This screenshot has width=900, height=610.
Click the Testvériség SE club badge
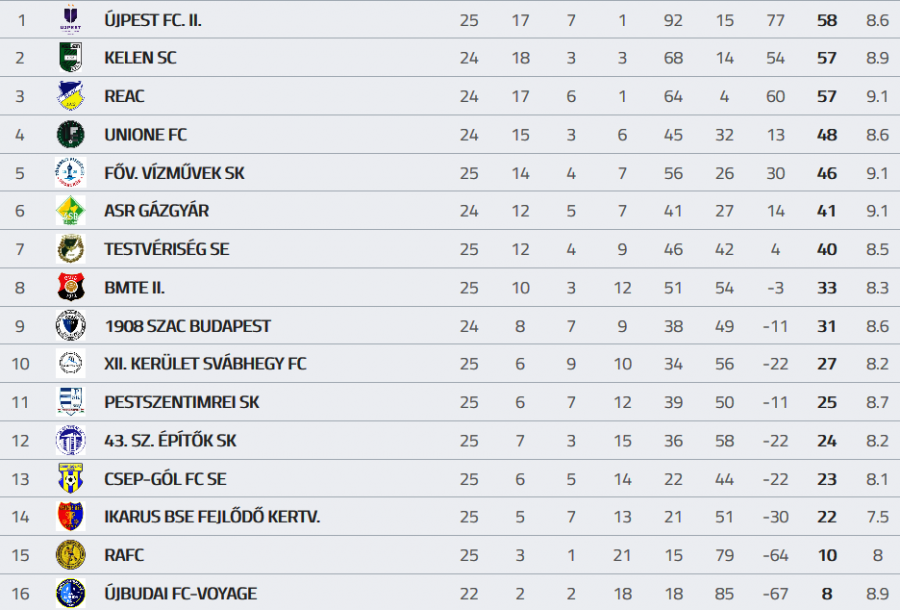pyautogui.click(x=70, y=249)
